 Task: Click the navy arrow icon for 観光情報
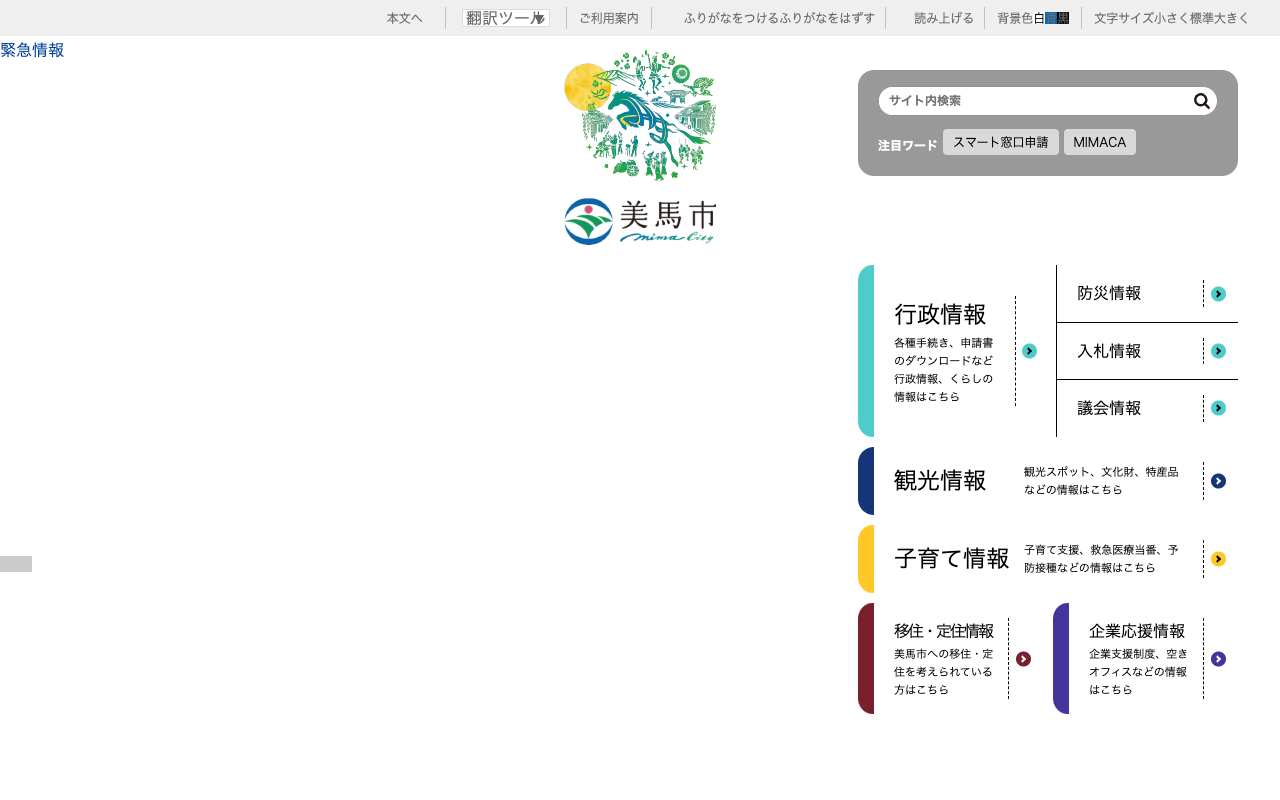tap(1218, 481)
